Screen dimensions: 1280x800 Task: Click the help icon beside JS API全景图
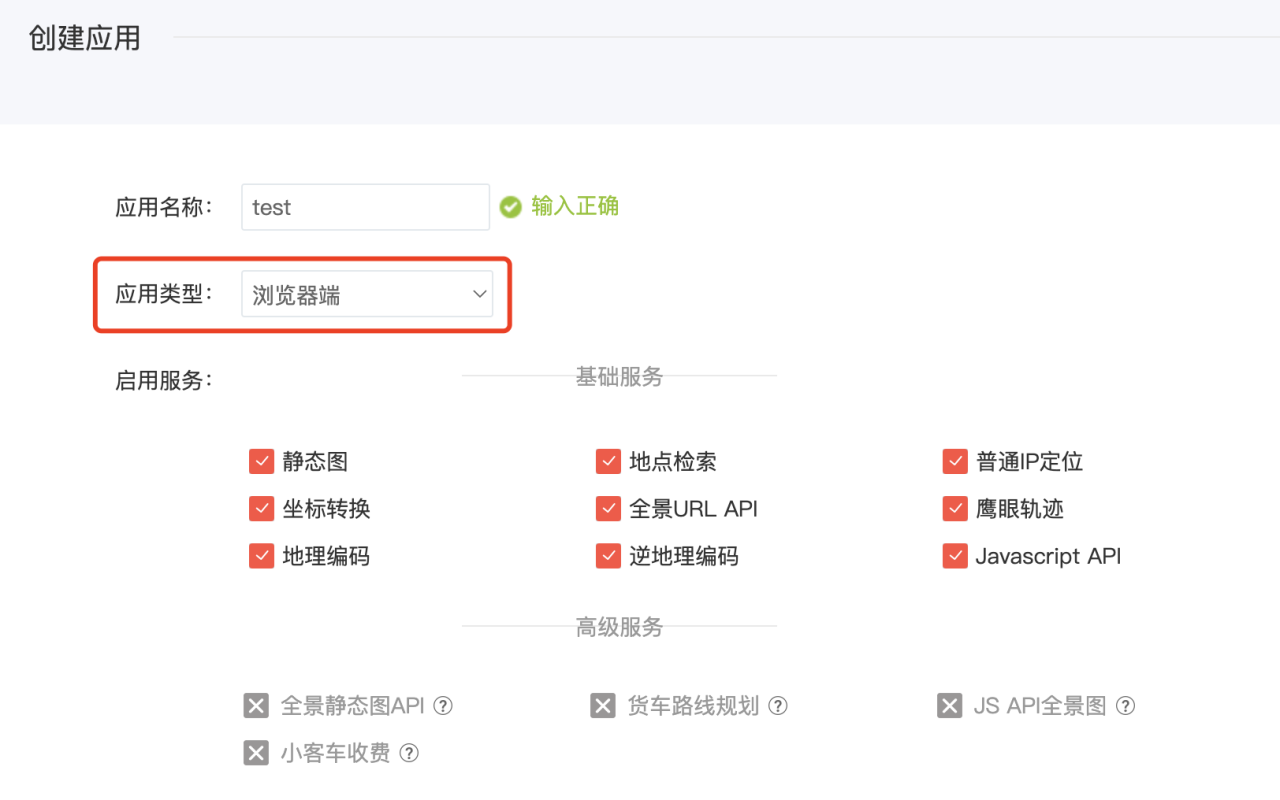tap(1126, 705)
